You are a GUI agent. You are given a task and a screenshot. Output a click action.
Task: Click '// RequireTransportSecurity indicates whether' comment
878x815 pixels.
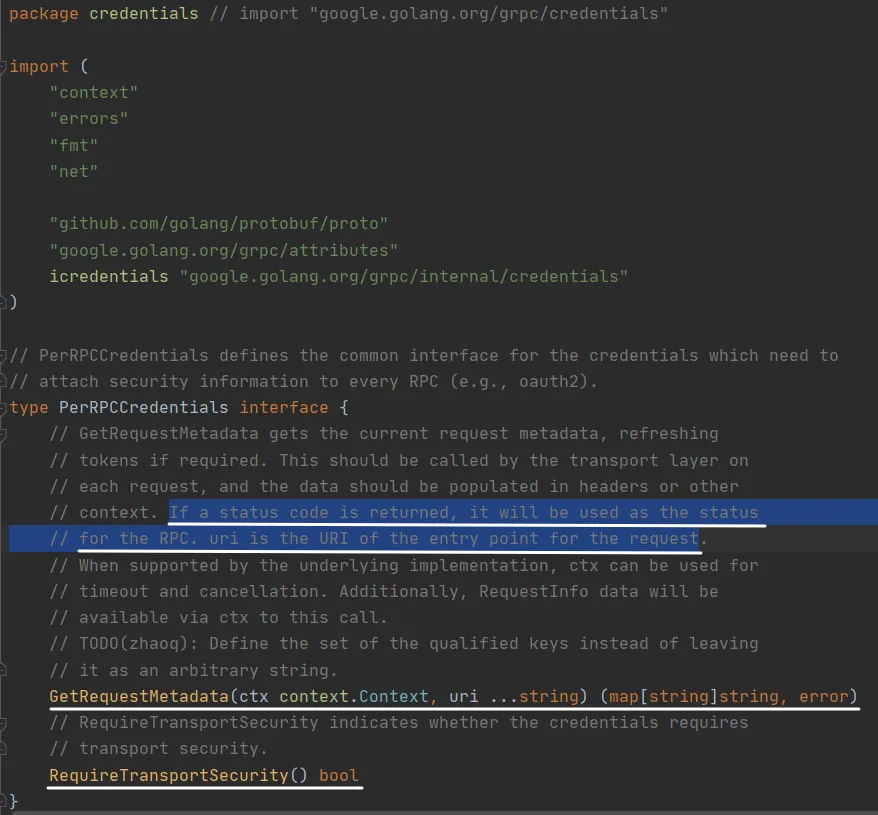399,723
